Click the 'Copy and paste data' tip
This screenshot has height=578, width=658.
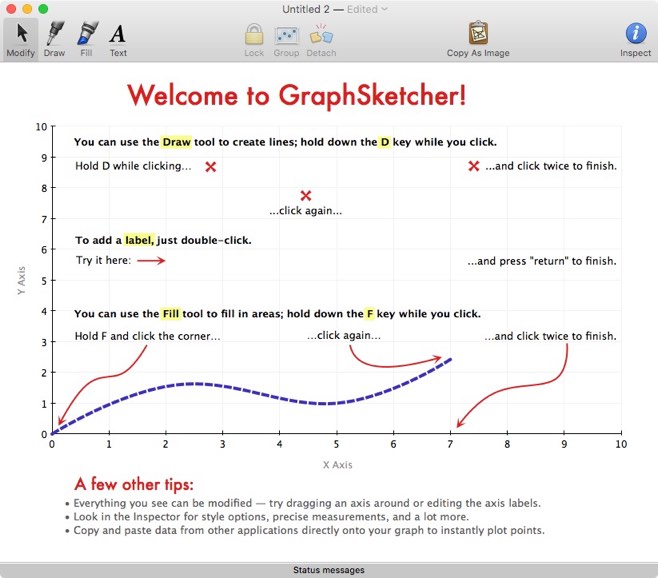309,530
